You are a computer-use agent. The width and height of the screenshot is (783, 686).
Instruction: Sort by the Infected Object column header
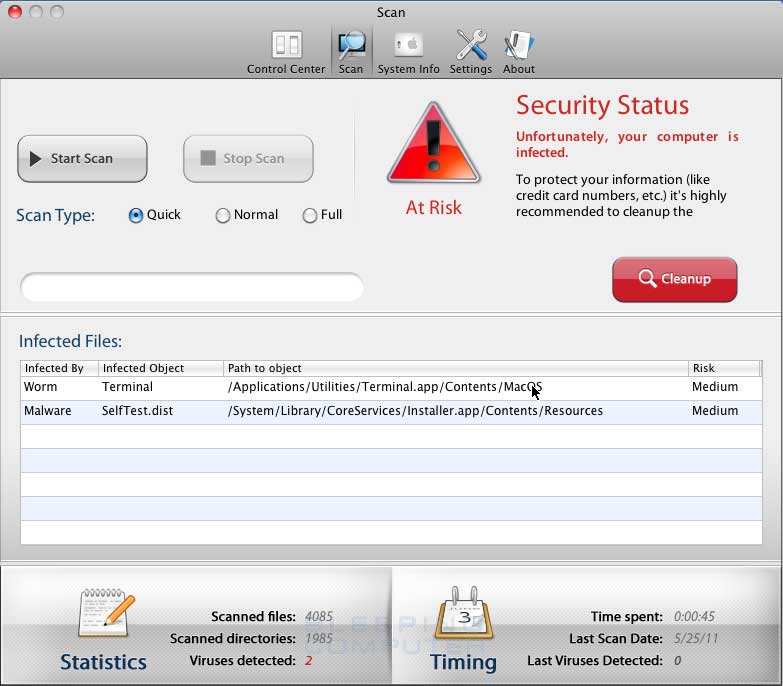coord(160,368)
